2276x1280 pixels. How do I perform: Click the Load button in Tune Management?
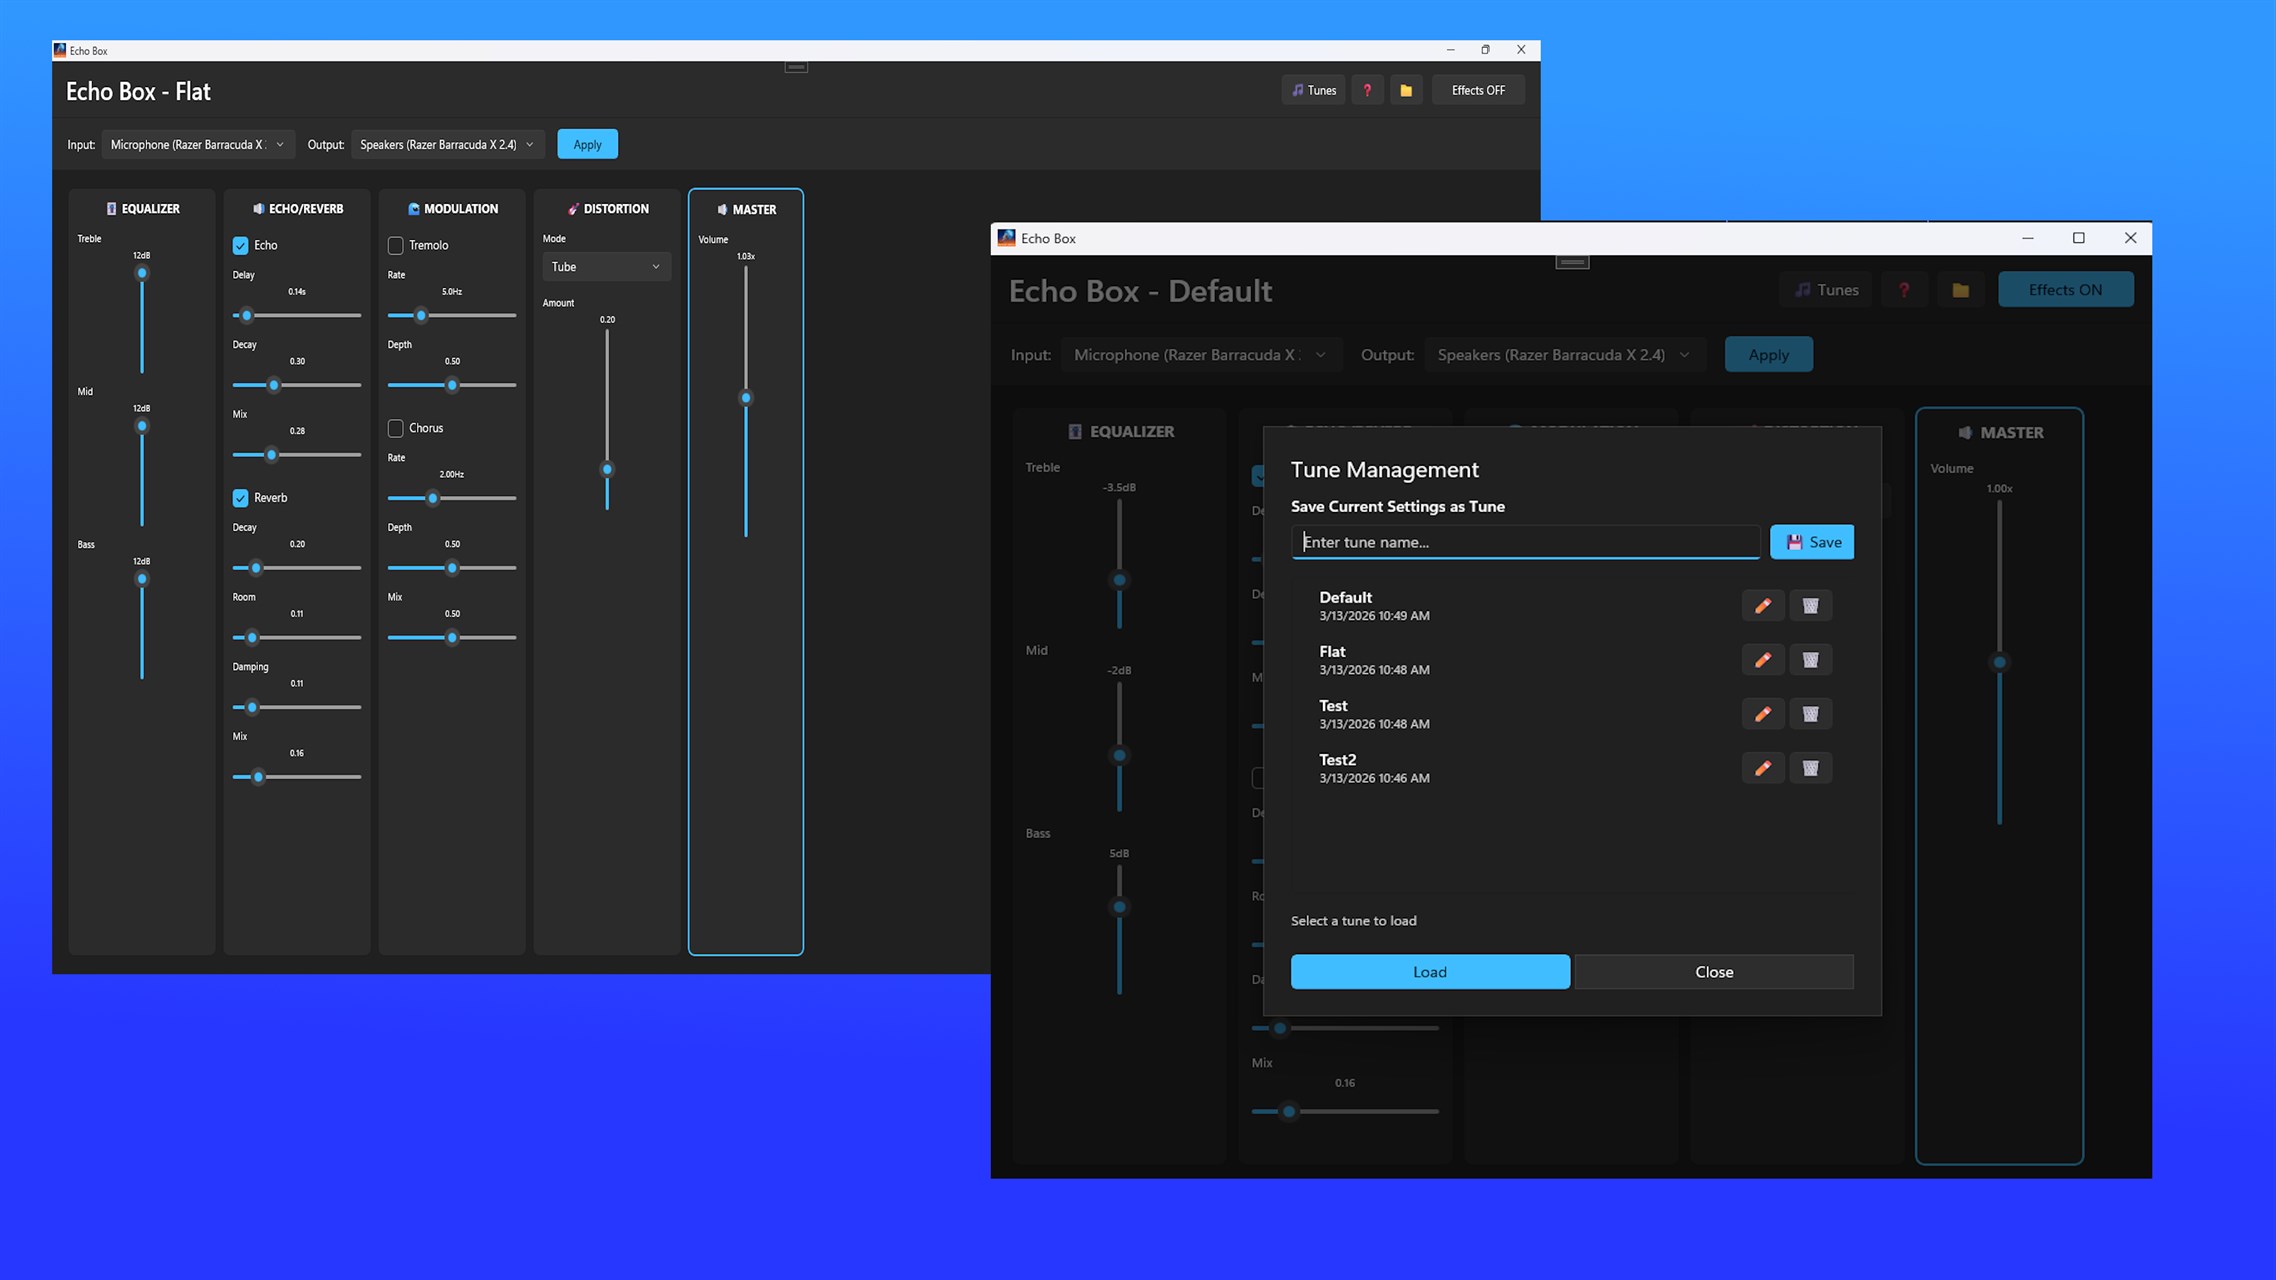click(x=1430, y=972)
